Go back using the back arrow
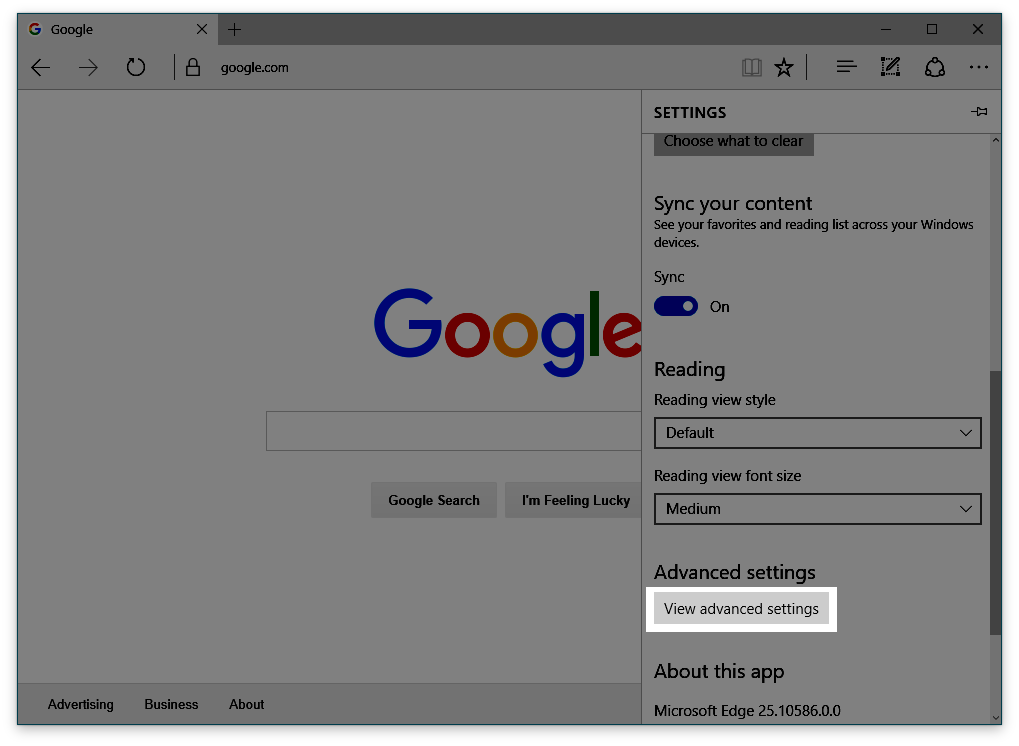This screenshot has width=1019, height=746. pos(40,68)
